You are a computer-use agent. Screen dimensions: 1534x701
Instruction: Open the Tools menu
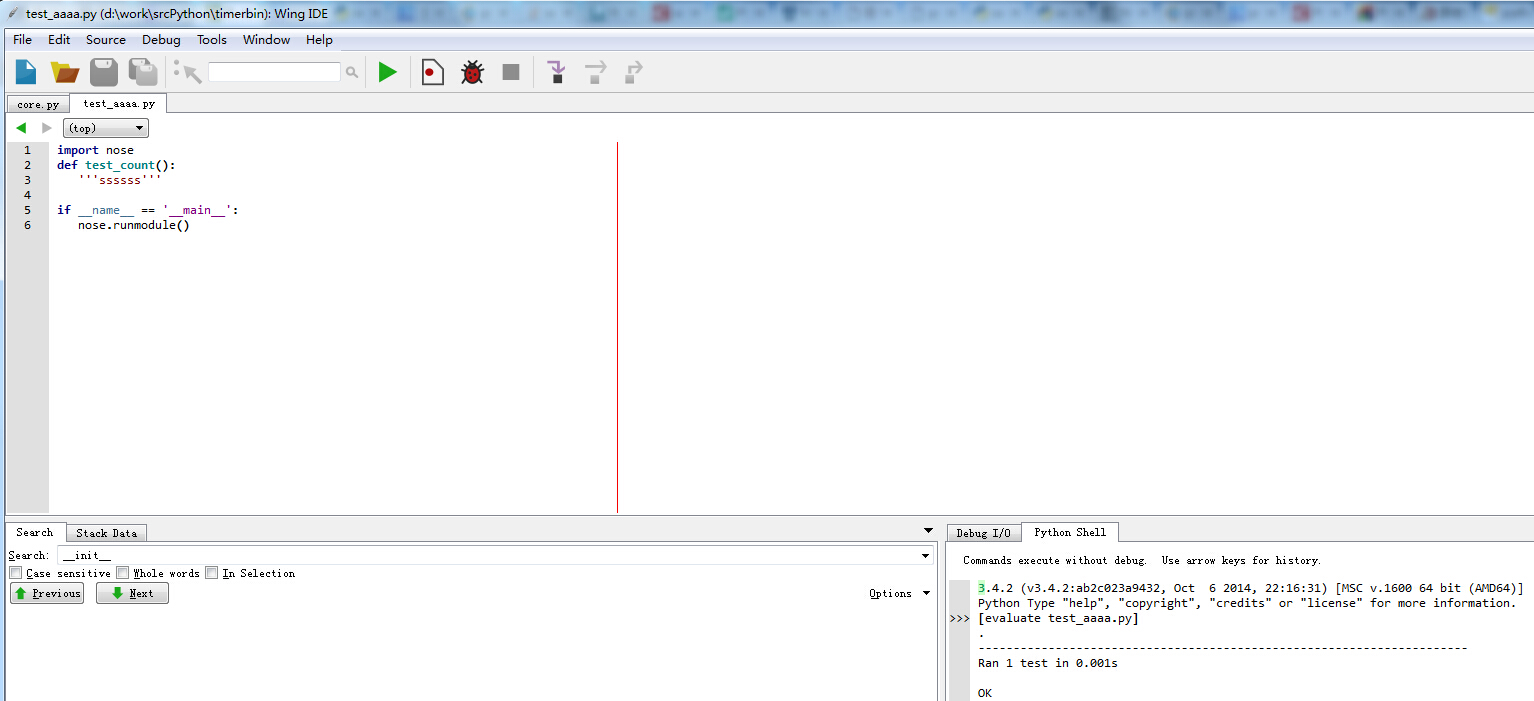pos(212,40)
